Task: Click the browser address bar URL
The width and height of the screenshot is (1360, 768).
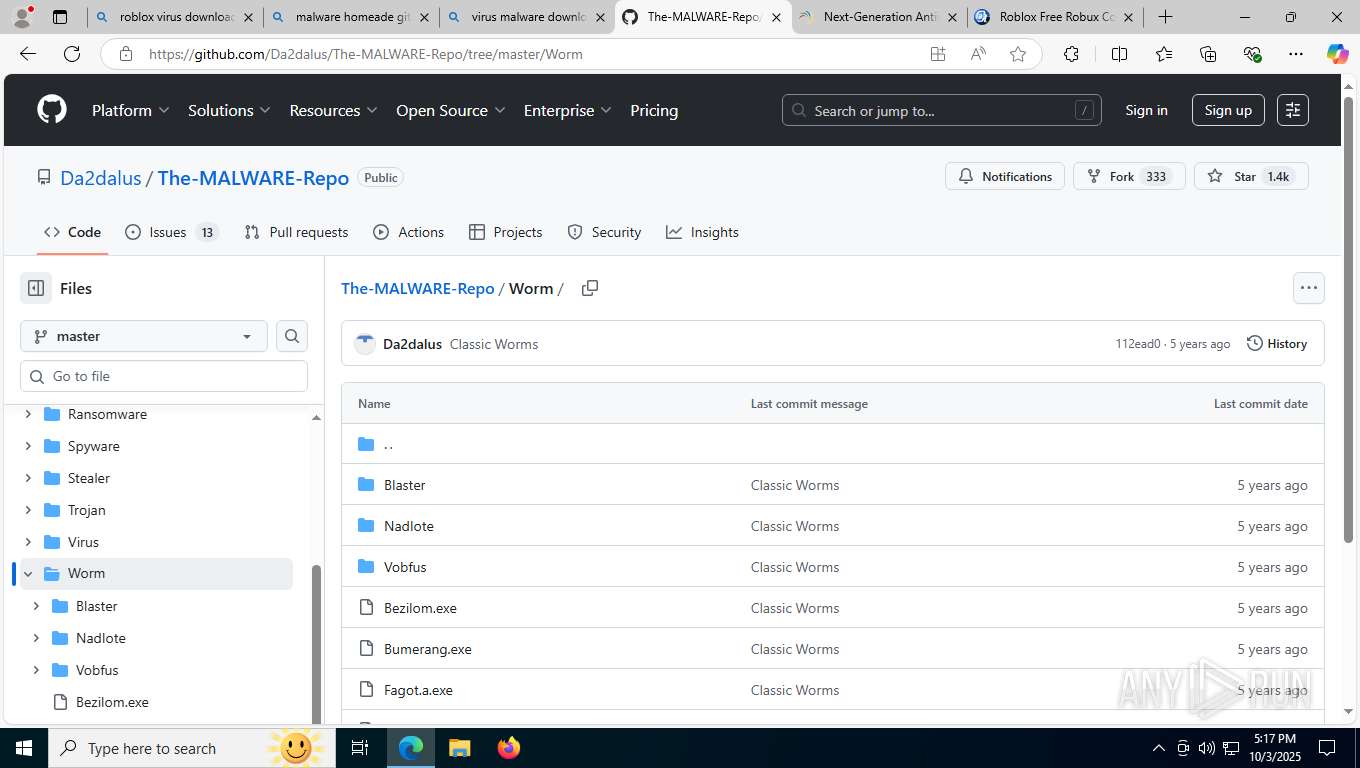Action: [366, 54]
